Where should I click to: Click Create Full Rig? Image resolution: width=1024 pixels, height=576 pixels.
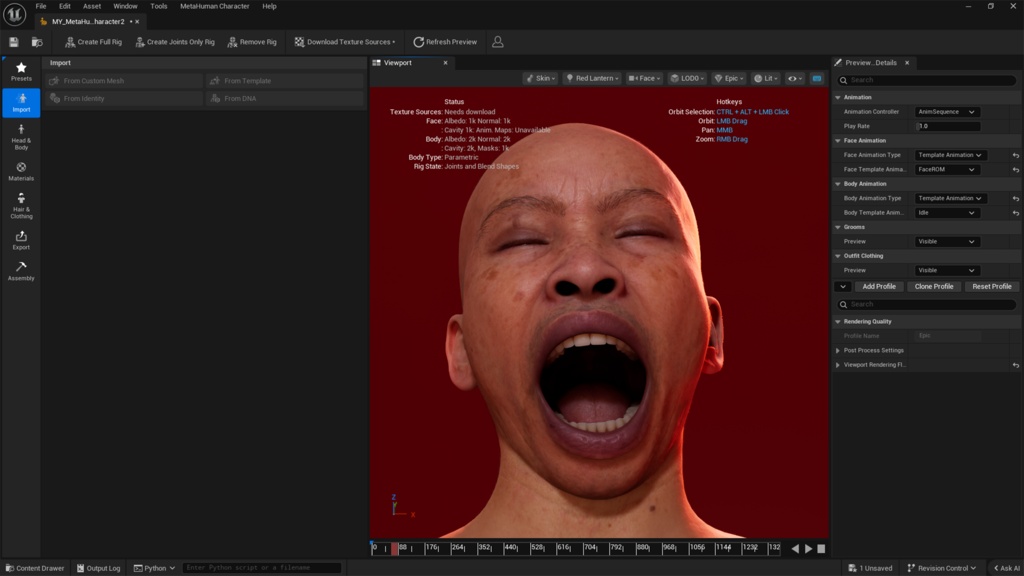[x=93, y=42]
